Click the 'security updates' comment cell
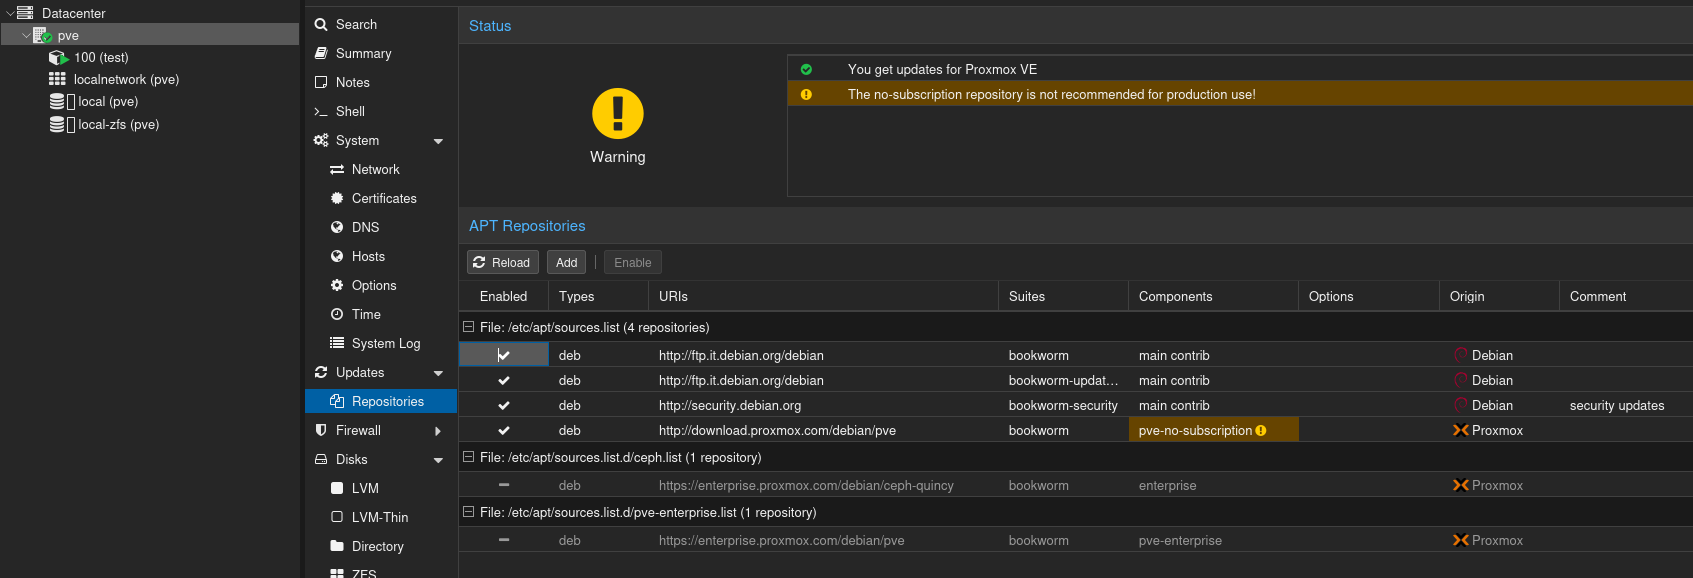 coord(1617,405)
